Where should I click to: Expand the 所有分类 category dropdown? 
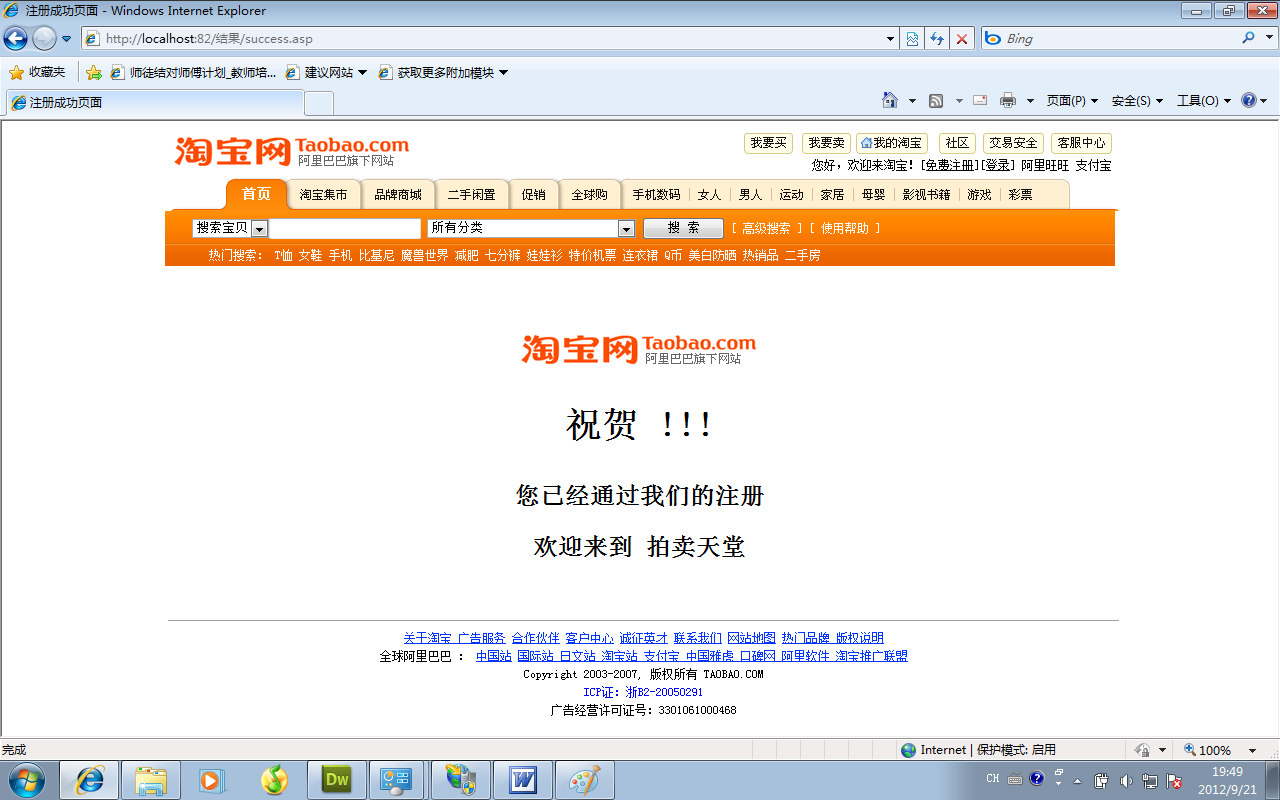(x=626, y=229)
